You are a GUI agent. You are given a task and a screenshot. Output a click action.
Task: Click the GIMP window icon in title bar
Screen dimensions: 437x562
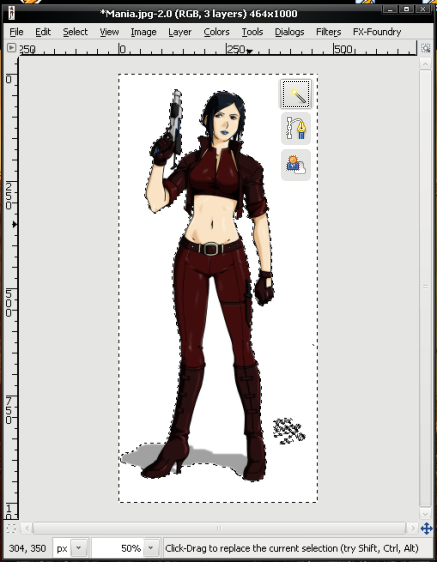11,14
